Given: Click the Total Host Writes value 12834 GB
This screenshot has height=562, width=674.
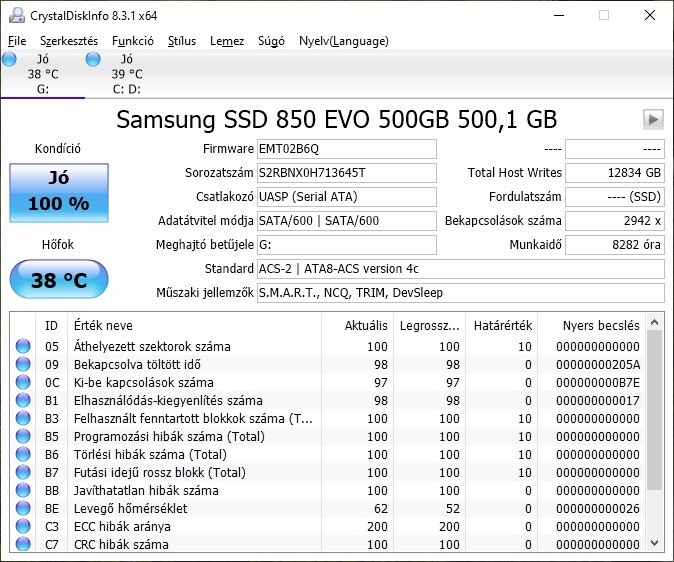Looking at the screenshot, I should coord(615,173).
